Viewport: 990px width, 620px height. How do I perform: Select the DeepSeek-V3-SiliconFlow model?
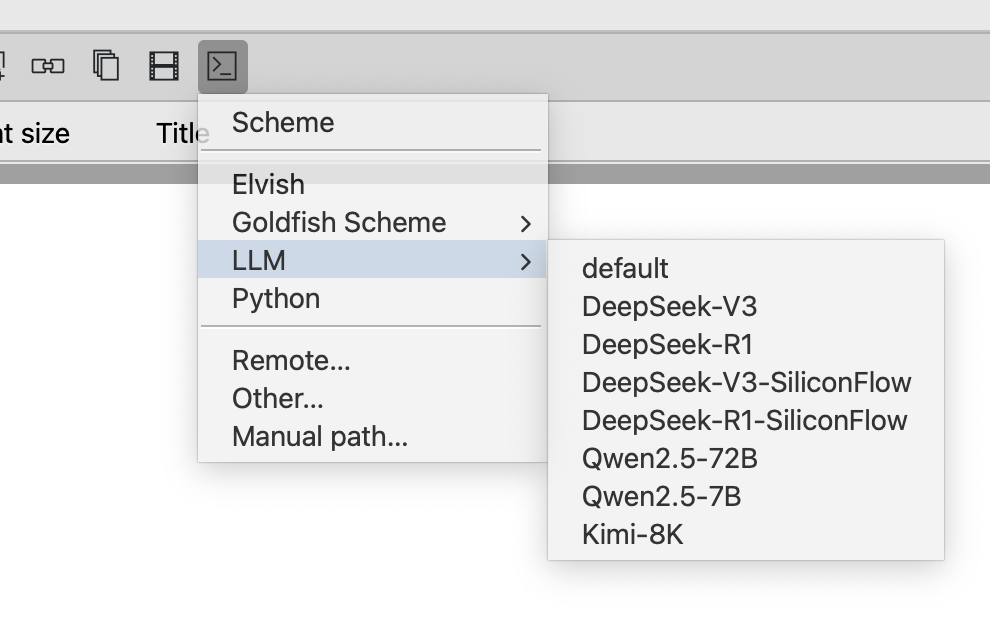coord(746,383)
